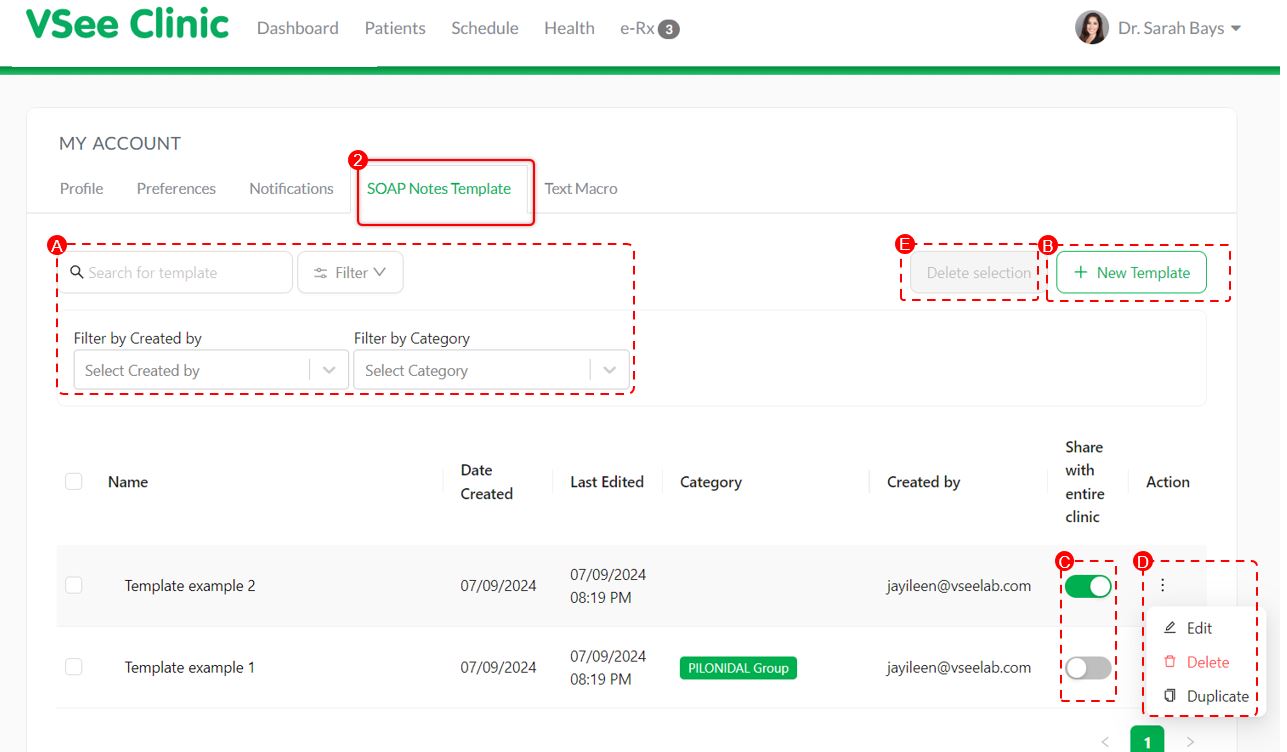
Task: Open the Select Created by dropdown
Action: (211, 370)
